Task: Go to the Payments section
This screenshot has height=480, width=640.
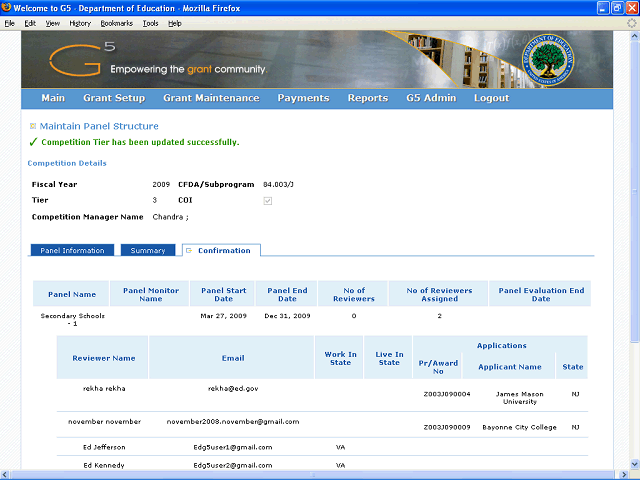Action: click(303, 98)
